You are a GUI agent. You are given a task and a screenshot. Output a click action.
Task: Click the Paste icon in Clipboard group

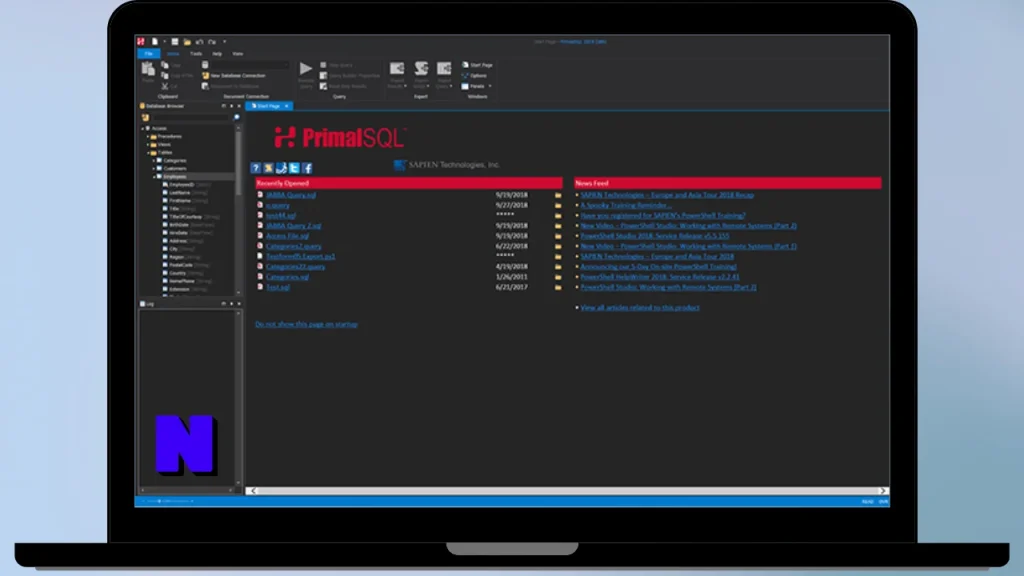point(148,71)
